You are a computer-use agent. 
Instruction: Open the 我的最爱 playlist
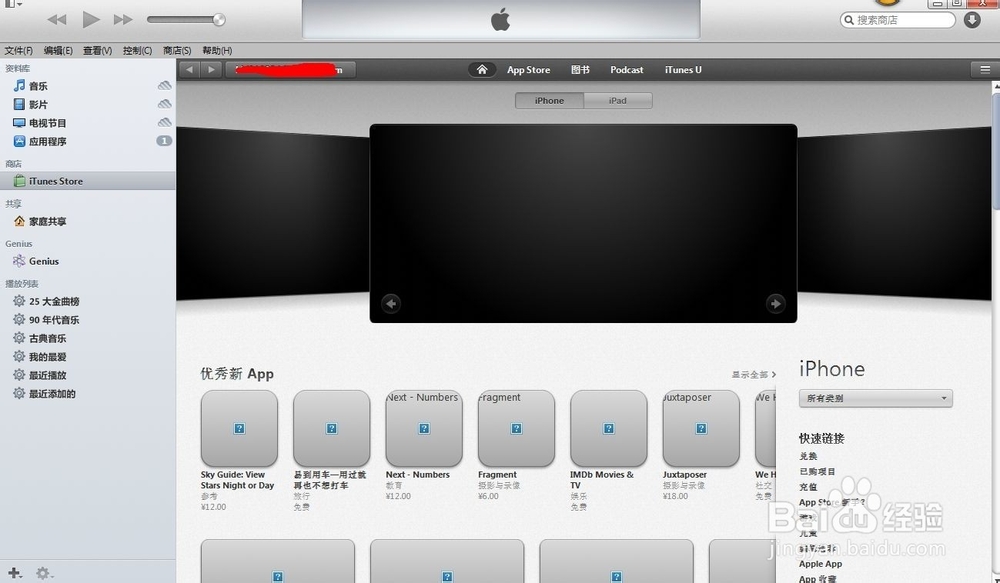pyautogui.click(x=47, y=357)
